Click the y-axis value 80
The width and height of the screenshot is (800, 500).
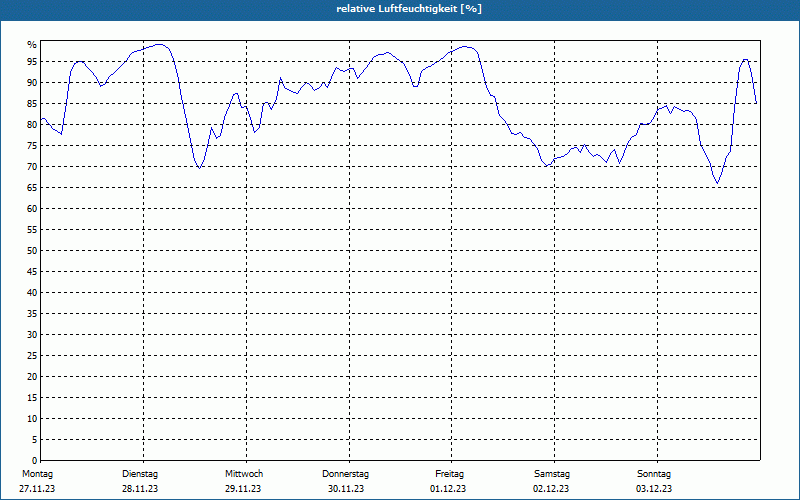point(32,124)
